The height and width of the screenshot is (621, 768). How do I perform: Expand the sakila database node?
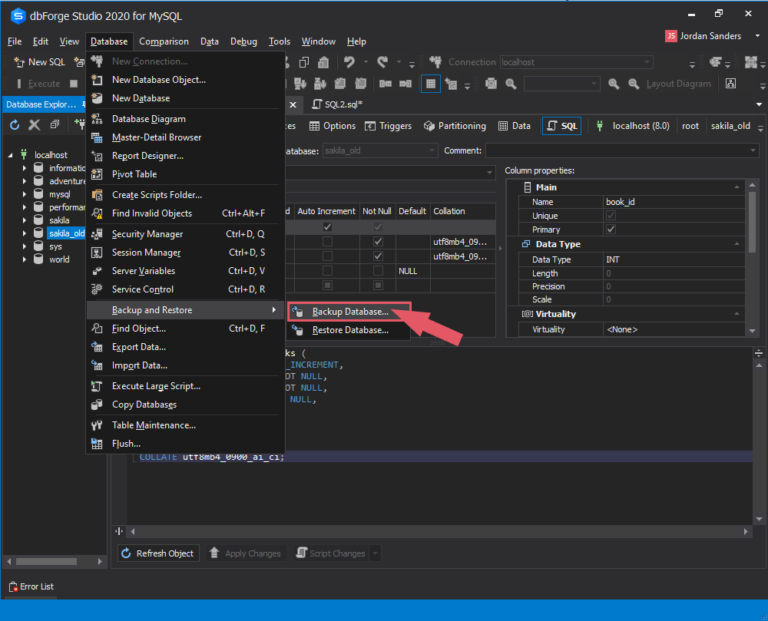click(x=25, y=220)
